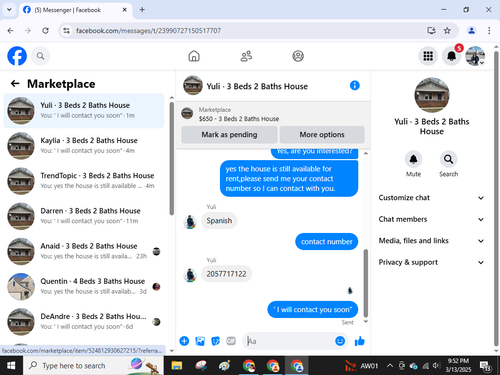Open the tab search dropdown in Chrome

click(x=9, y=10)
